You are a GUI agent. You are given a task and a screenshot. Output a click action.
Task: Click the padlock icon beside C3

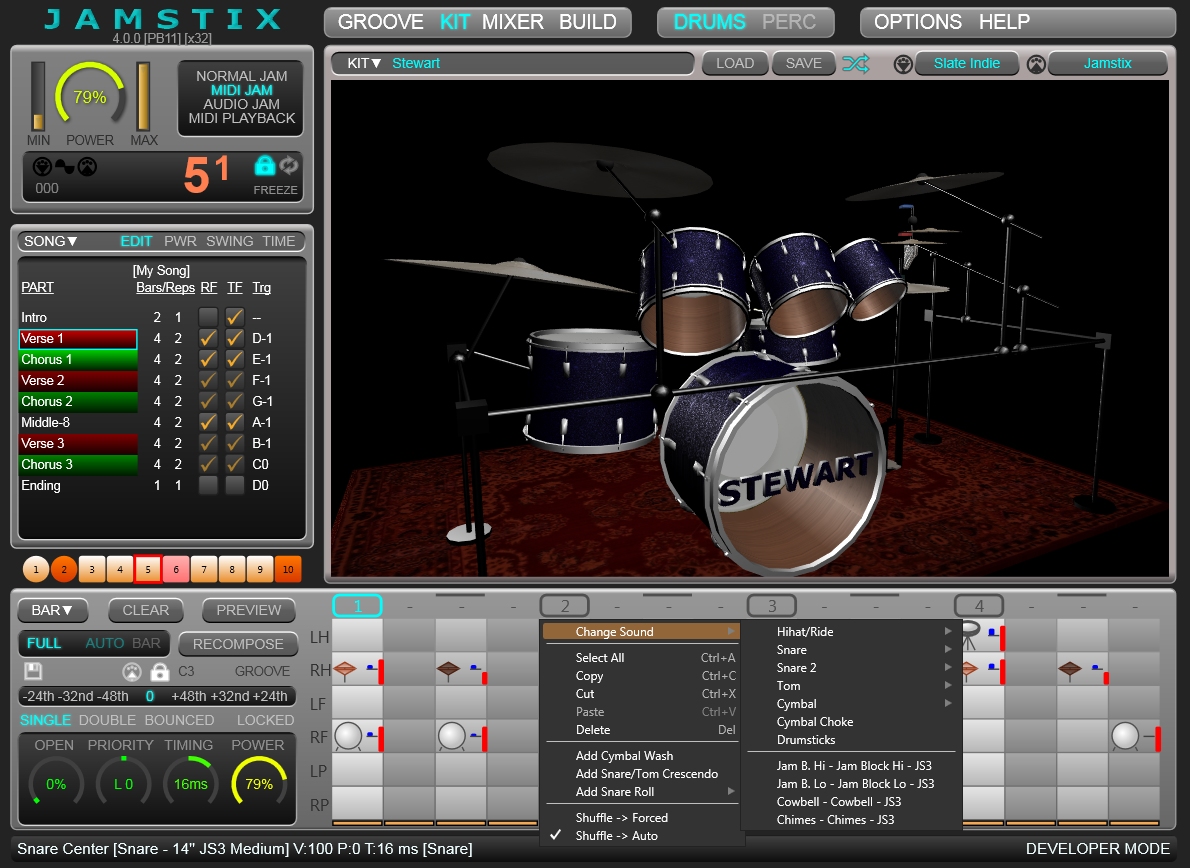(x=159, y=671)
